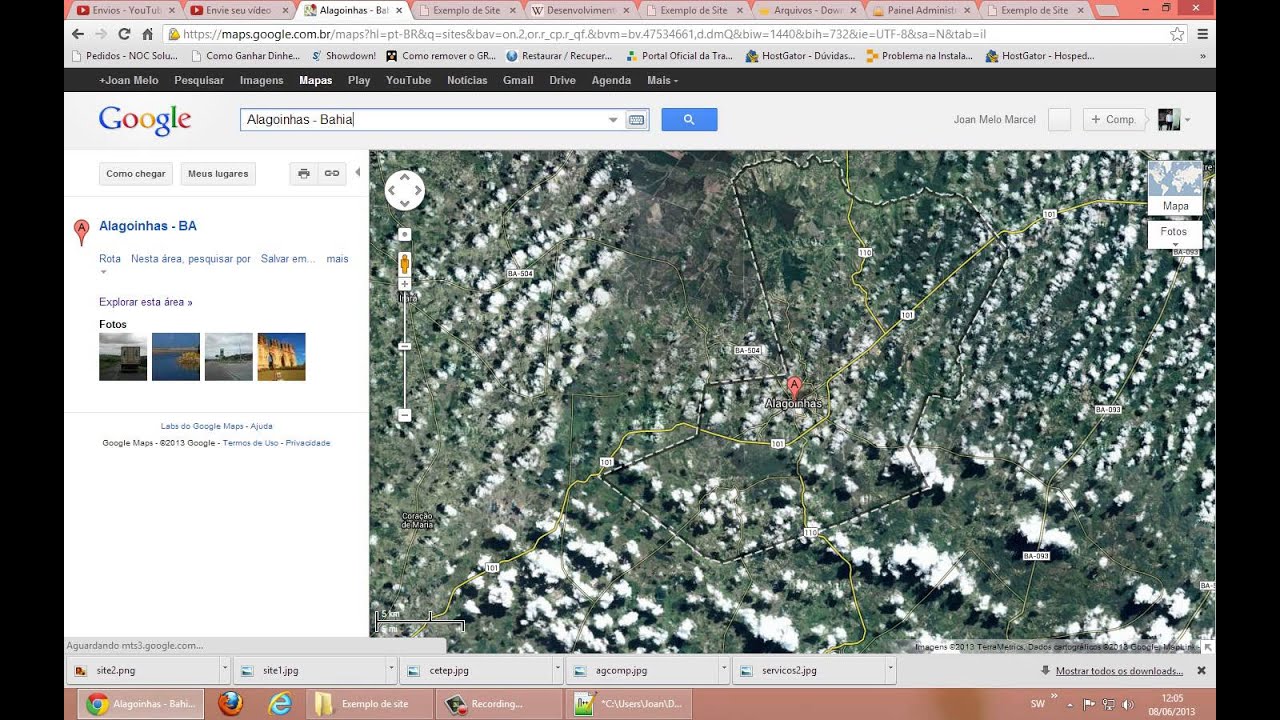Switch to the Envios - YouTube tab
The height and width of the screenshot is (720, 1280).
[125, 10]
